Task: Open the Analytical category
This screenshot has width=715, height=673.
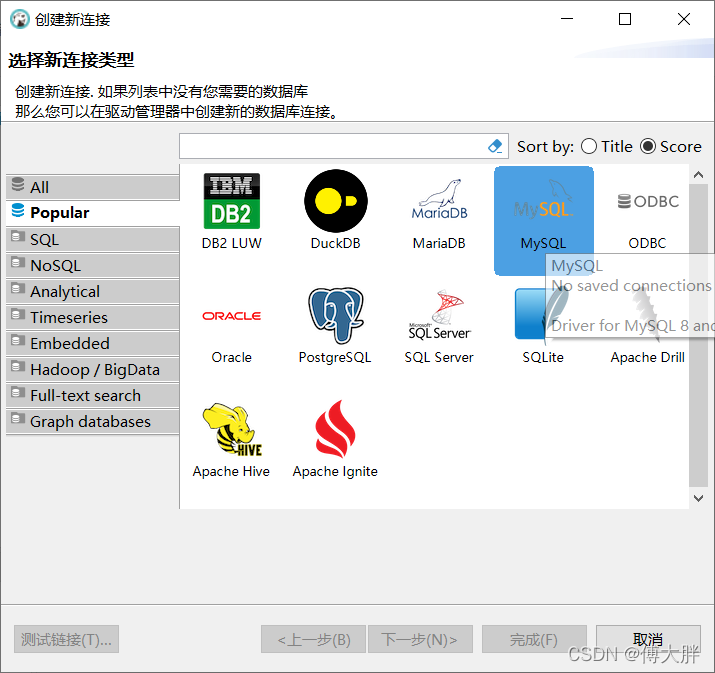Action: coord(93,291)
